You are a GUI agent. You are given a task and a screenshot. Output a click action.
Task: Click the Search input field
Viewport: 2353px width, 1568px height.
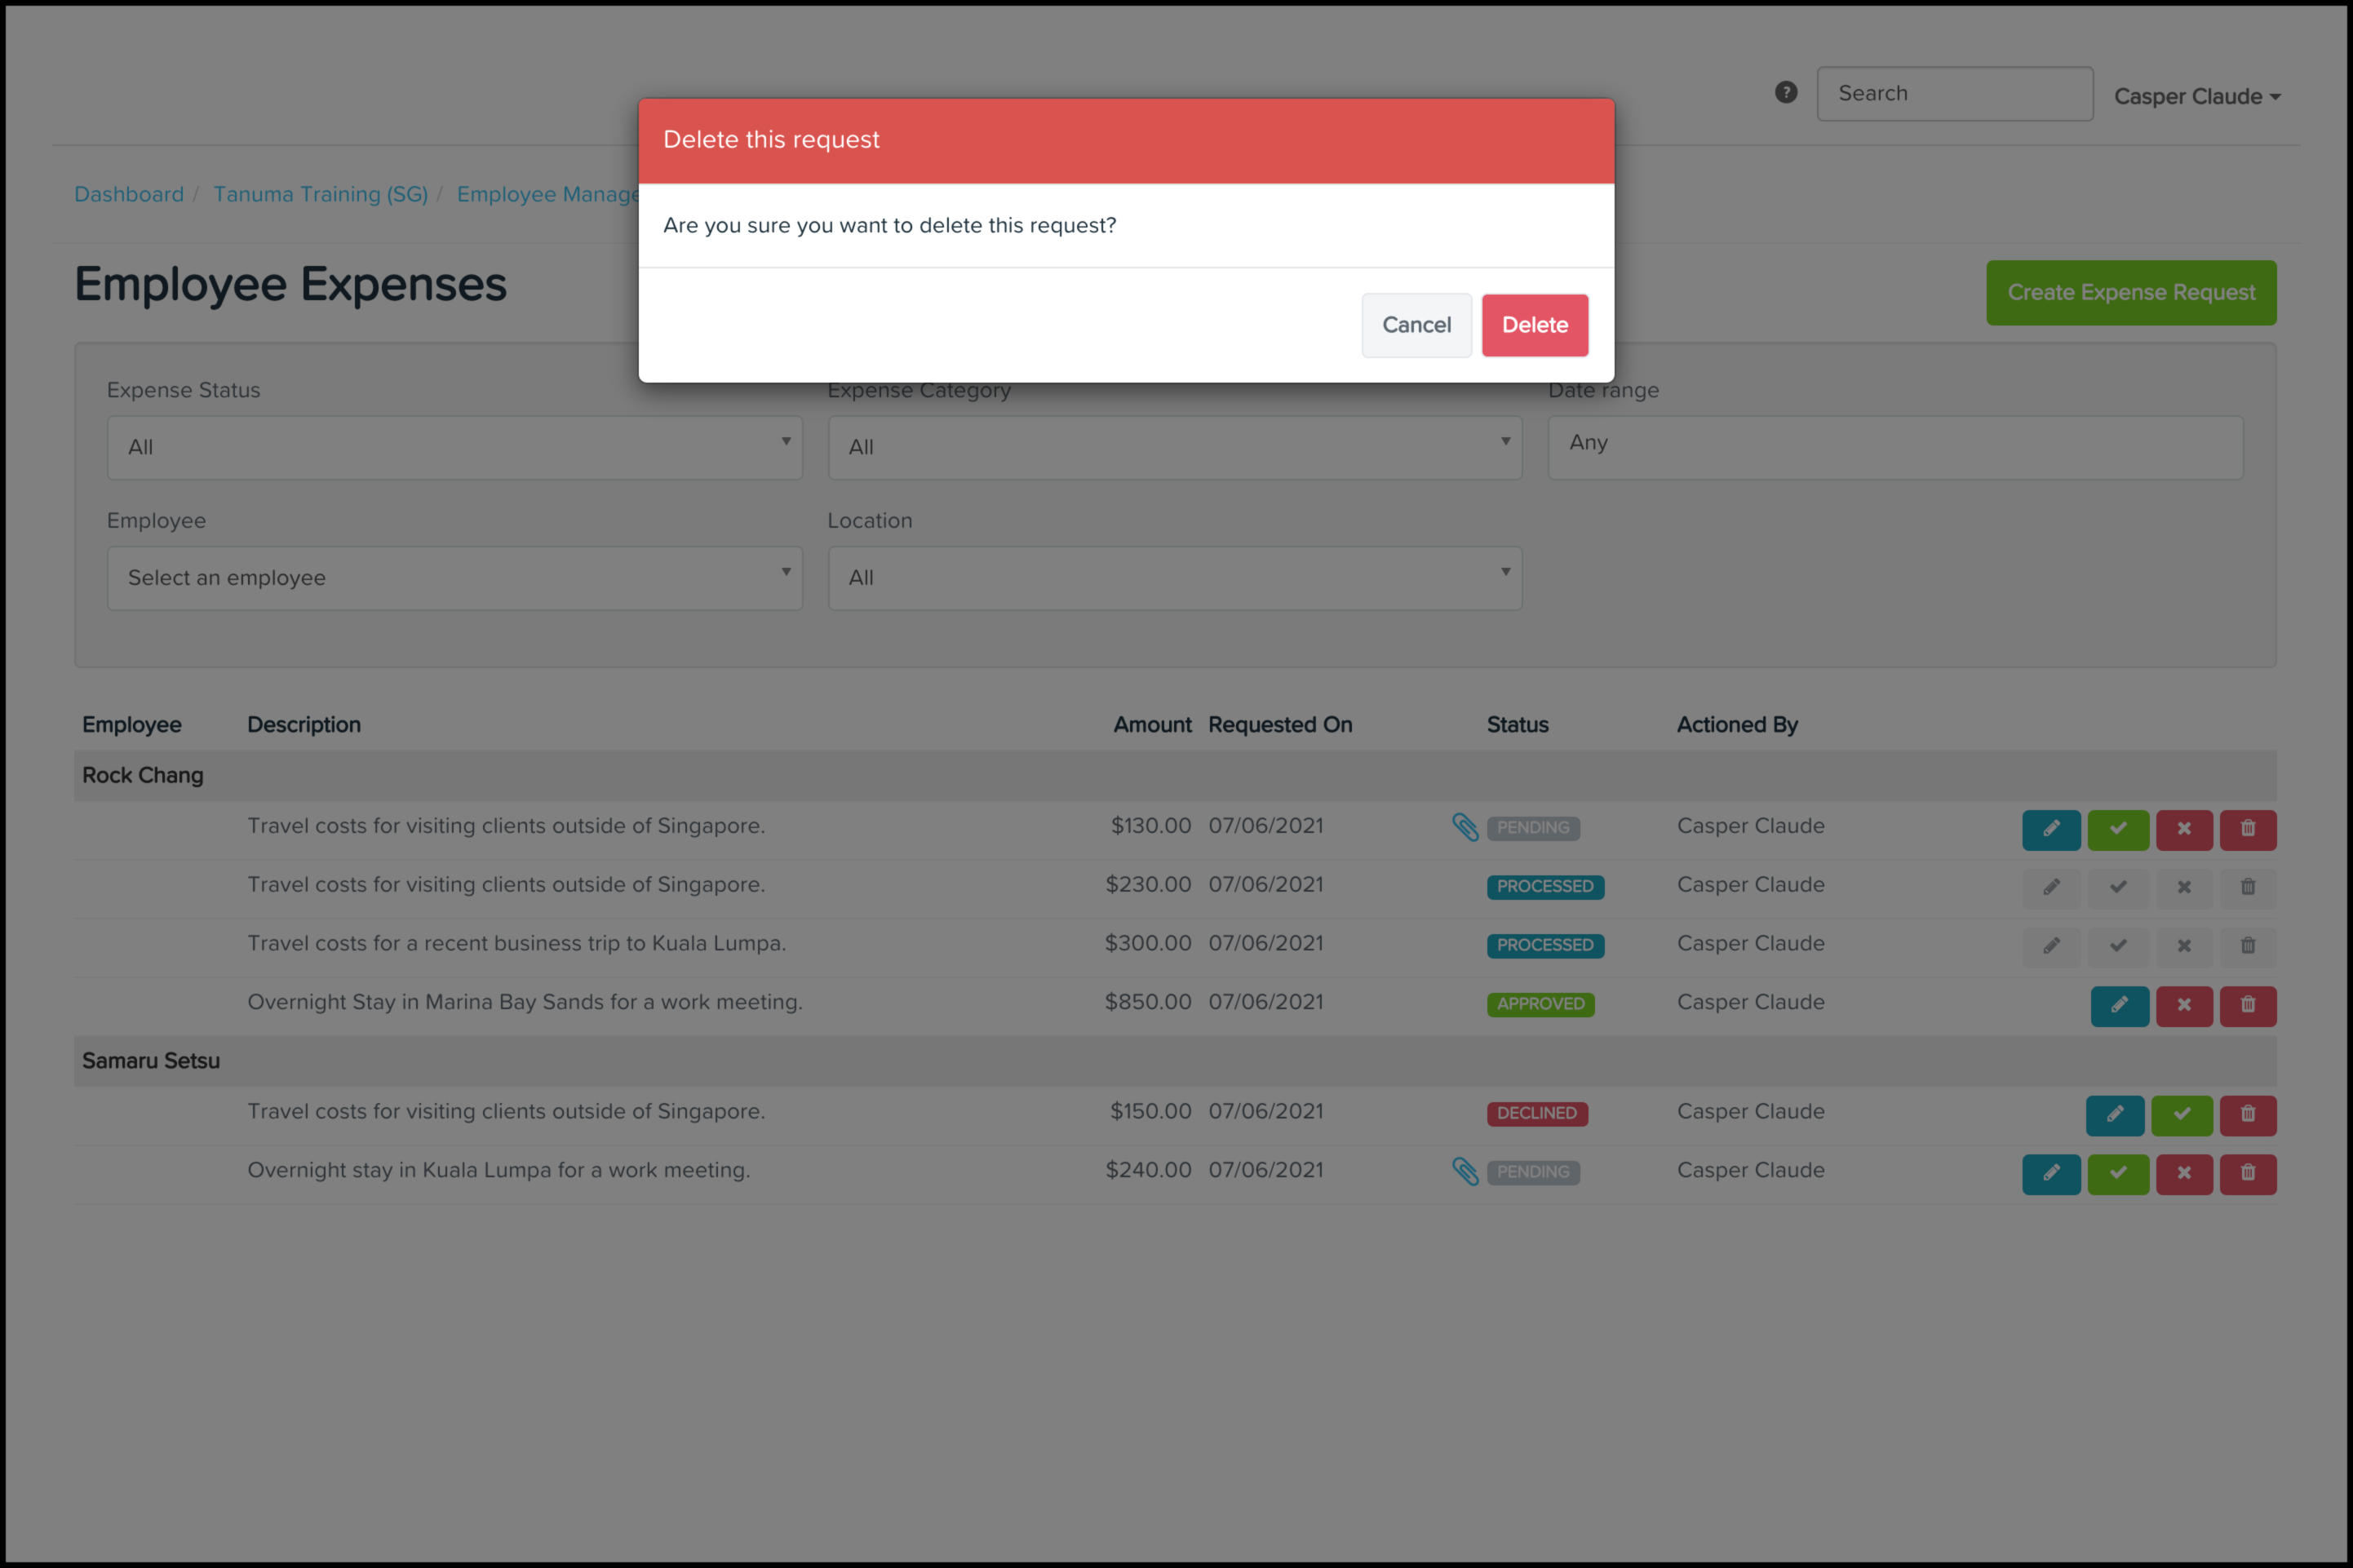1953,93
